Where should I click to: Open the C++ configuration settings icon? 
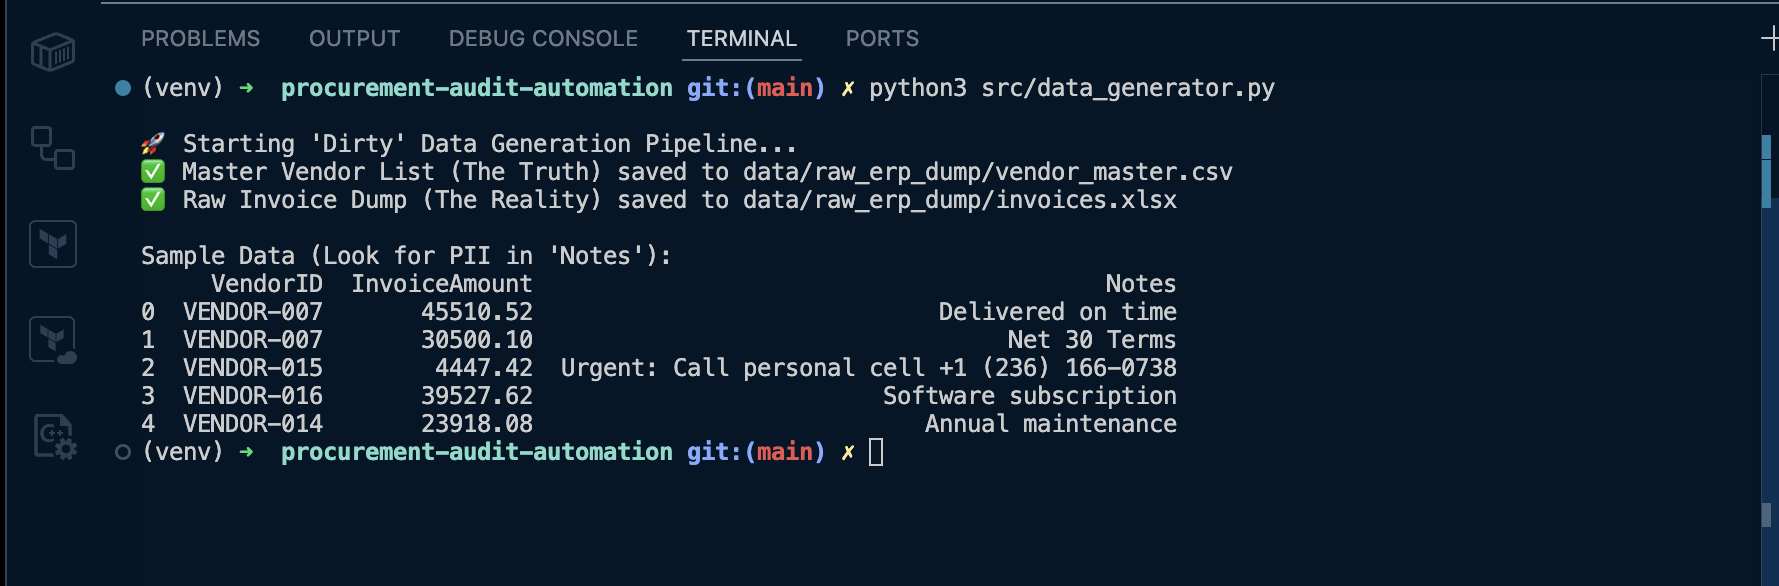pos(54,437)
